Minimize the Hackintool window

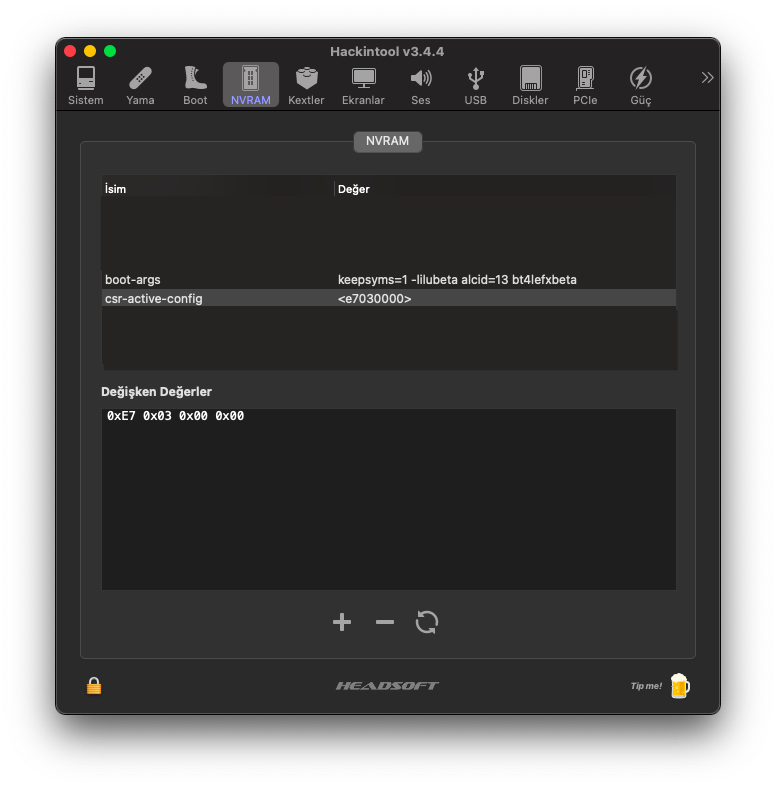click(x=90, y=51)
